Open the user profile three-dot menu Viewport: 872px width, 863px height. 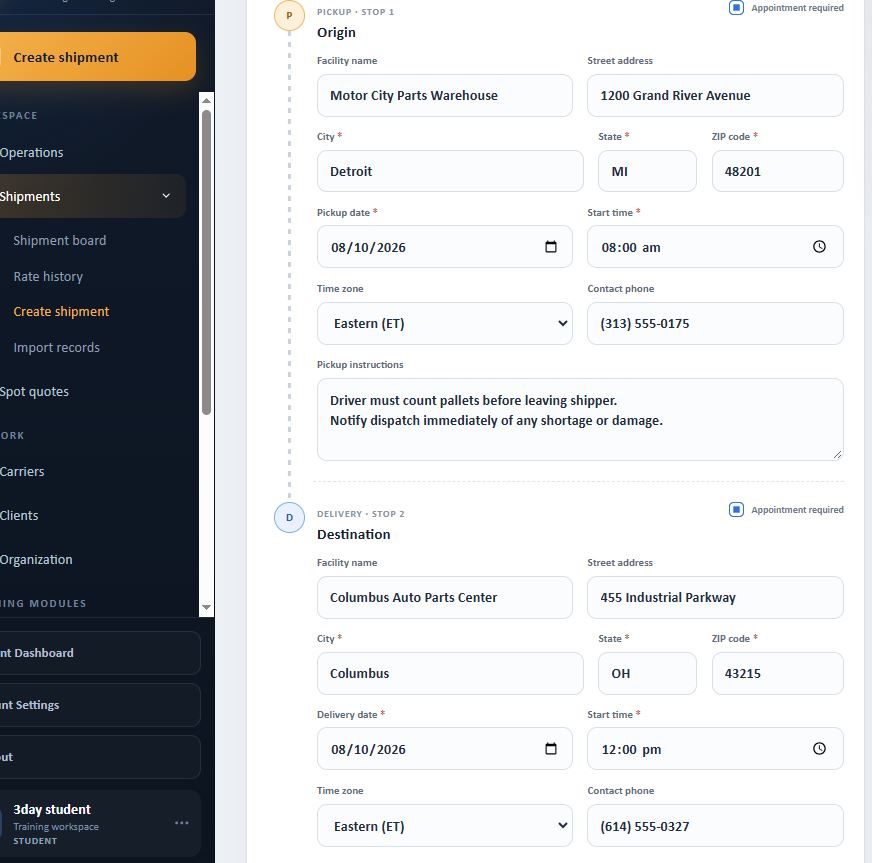click(x=182, y=823)
